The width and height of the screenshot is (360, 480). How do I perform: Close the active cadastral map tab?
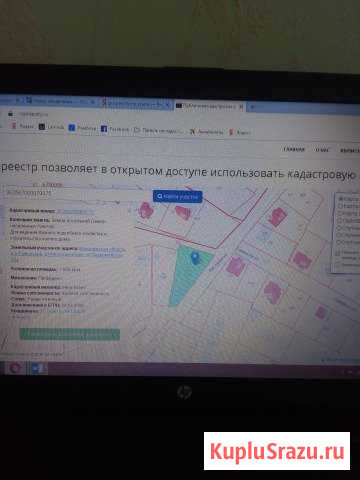(x=241, y=107)
